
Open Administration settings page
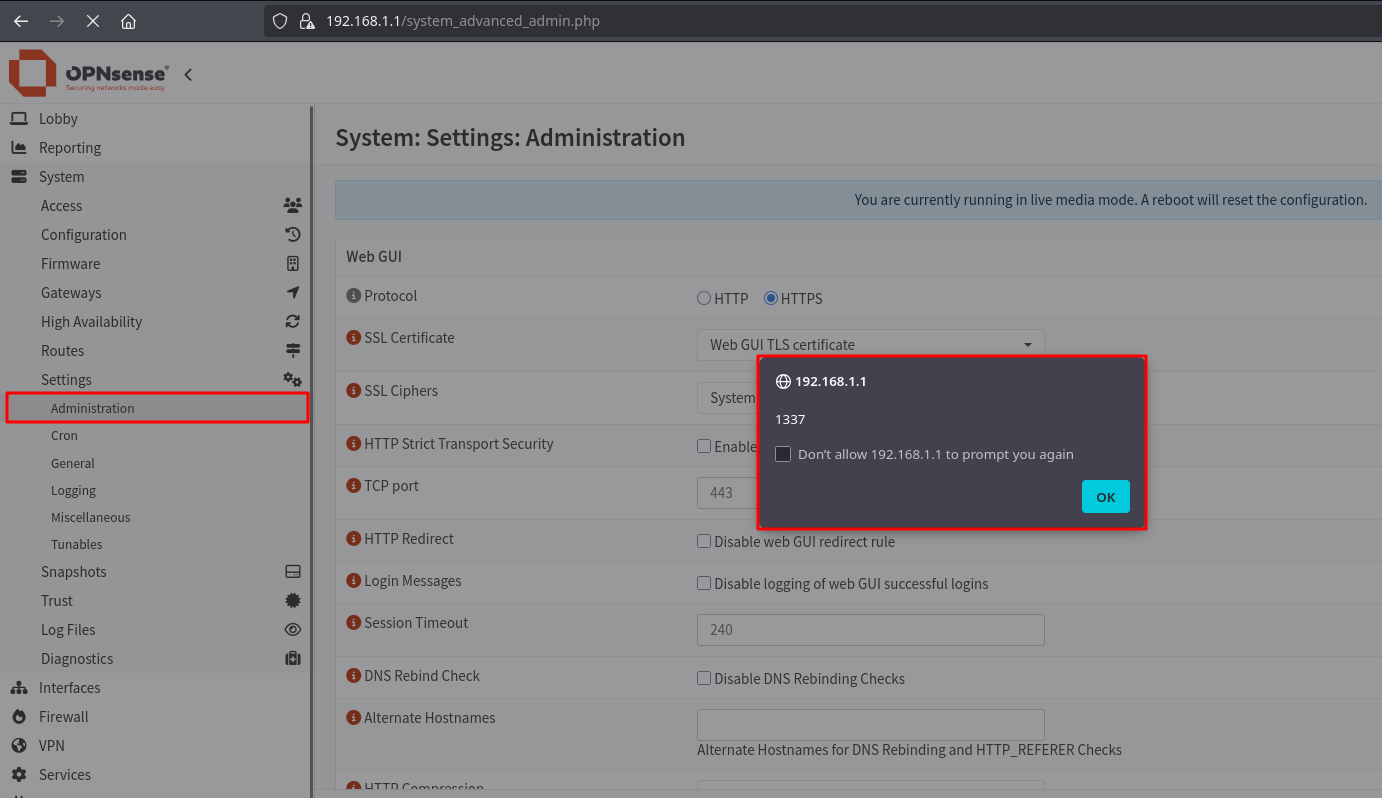pos(157,408)
